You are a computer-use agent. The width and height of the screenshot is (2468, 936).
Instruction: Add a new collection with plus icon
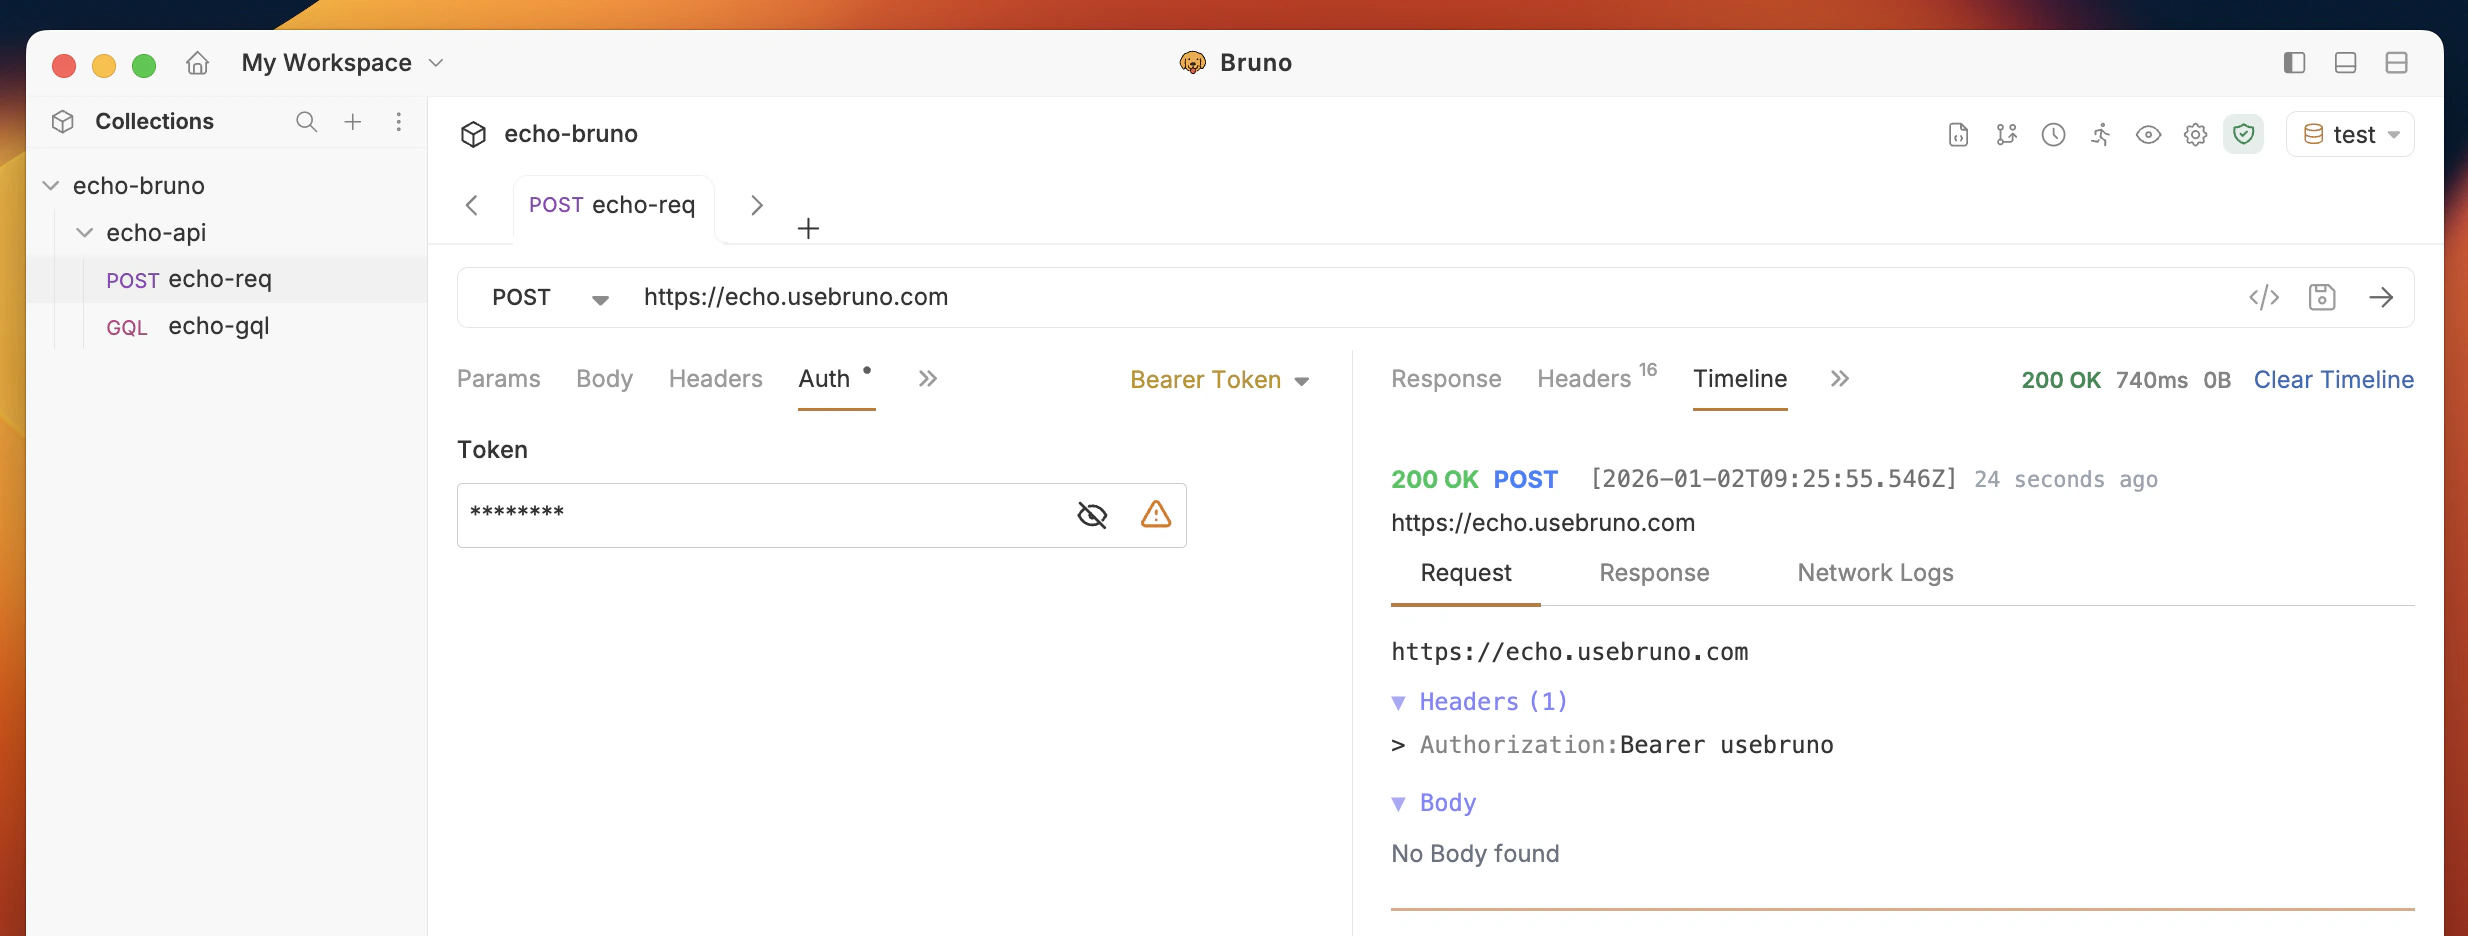click(x=353, y=122)
